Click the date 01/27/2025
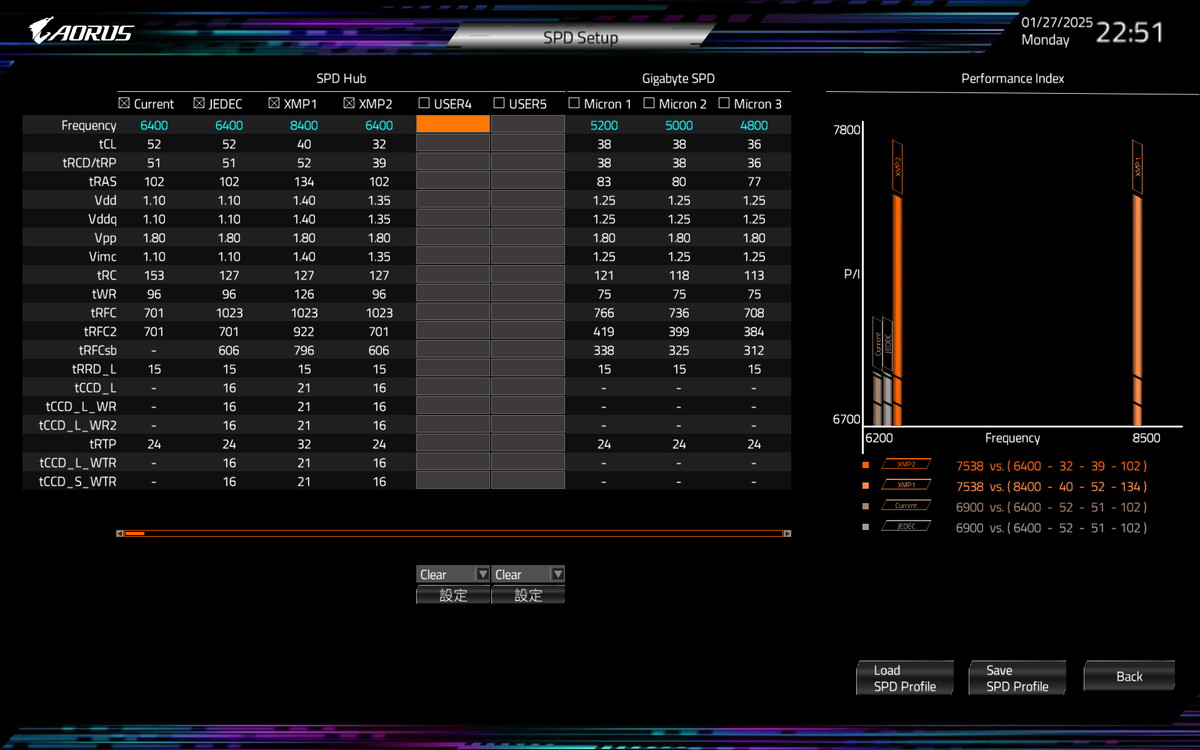The height and width of the screenshot is (750, 1200). [1057, 22]
